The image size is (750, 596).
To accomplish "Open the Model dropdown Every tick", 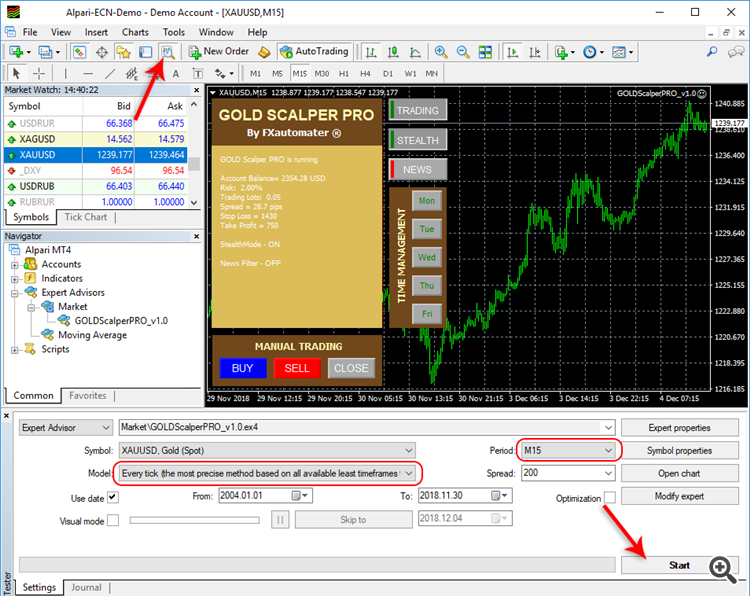I will click(268, 473).
